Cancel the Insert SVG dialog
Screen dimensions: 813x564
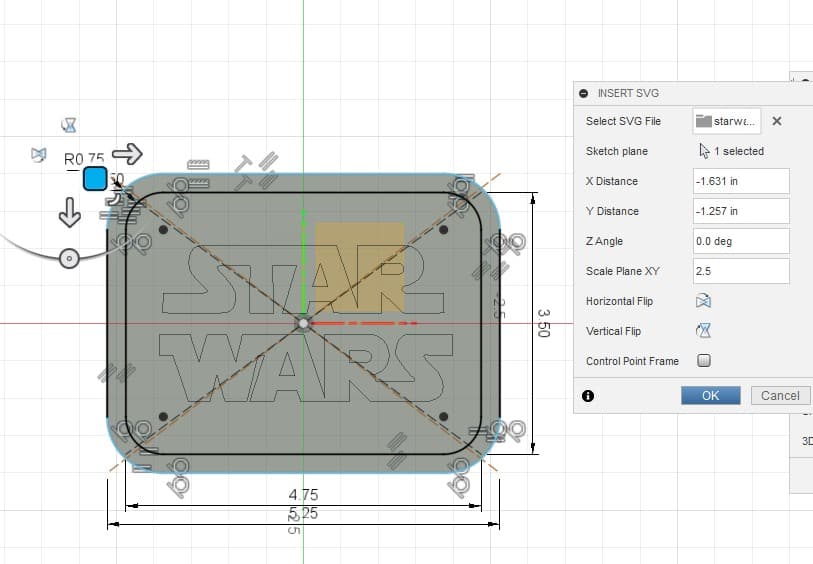click(780, 396)
